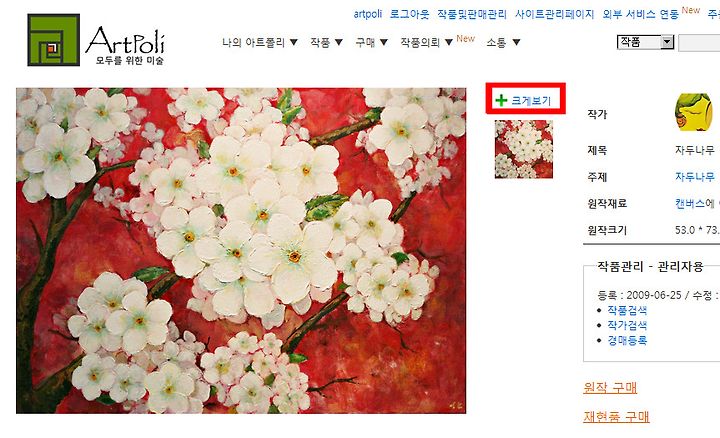Expand the 구매 menu dropdown arrow

[384, 43]
